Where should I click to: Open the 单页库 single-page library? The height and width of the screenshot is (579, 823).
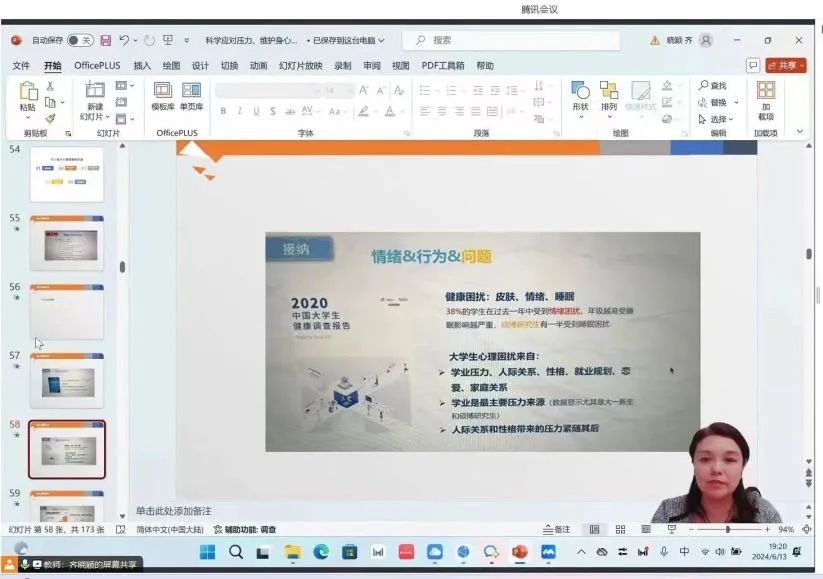192,94
